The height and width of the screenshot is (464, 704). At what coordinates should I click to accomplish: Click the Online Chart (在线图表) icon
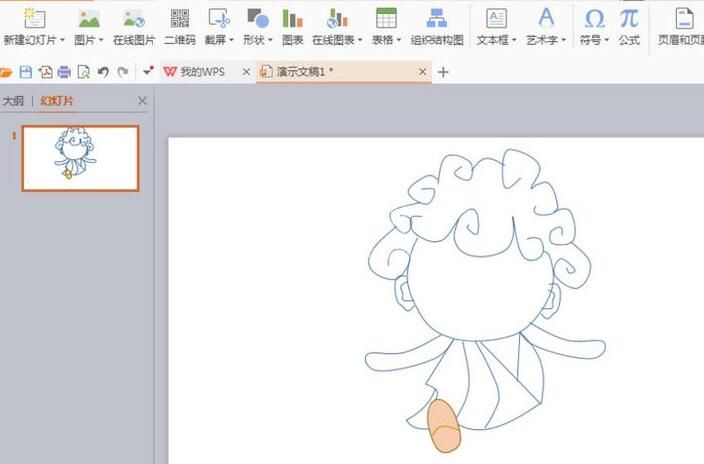tap(337, 18)
